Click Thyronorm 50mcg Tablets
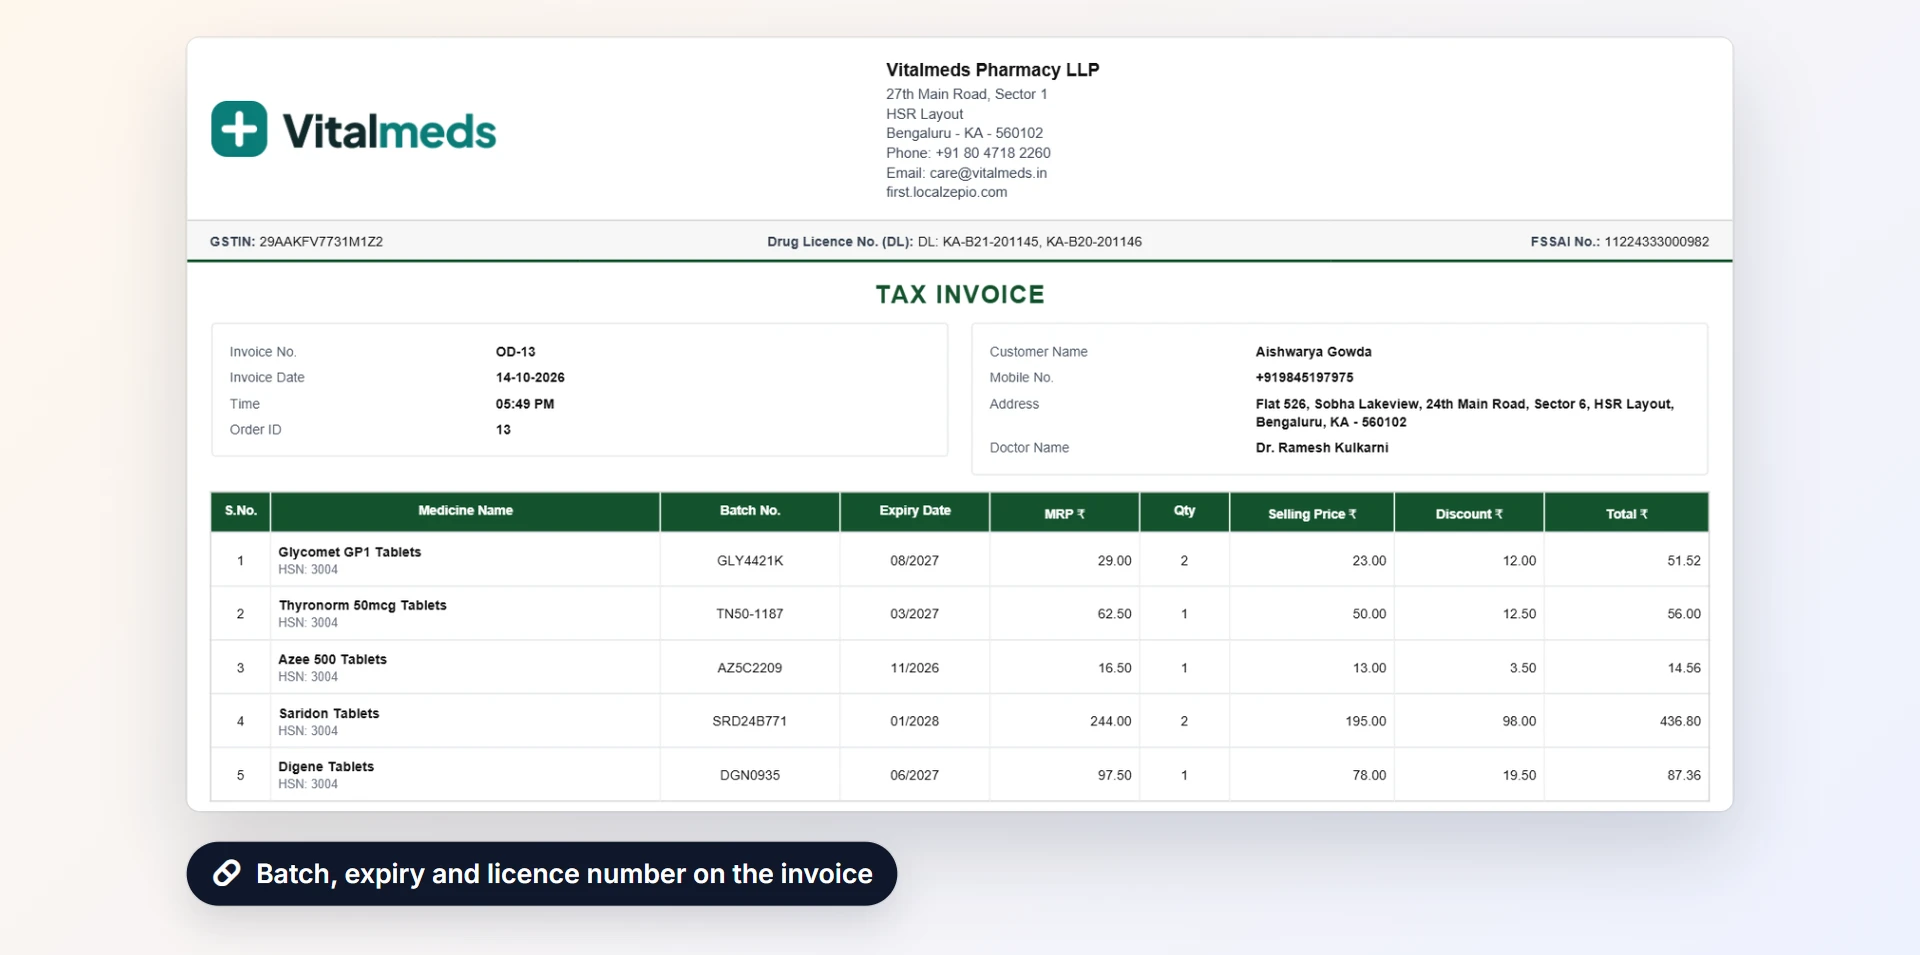The width and height of the screenshot is (1920, 955). pyautogui.click(x=363, y=606)
